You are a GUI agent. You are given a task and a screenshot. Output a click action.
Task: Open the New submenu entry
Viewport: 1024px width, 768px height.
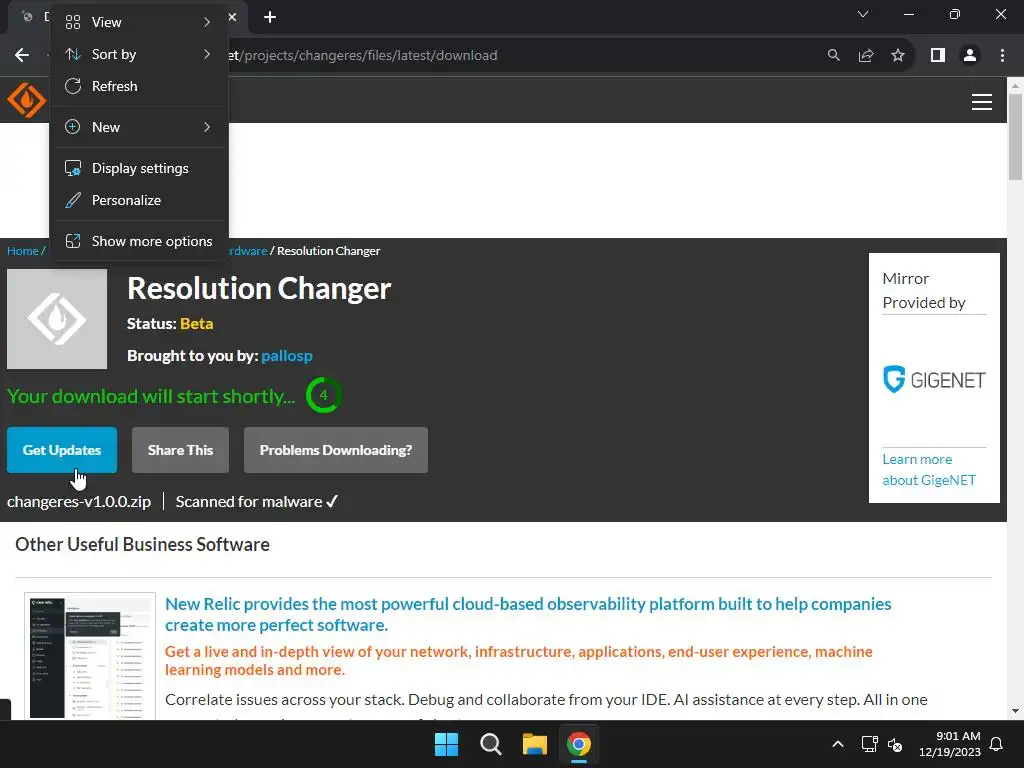point(138,127)
